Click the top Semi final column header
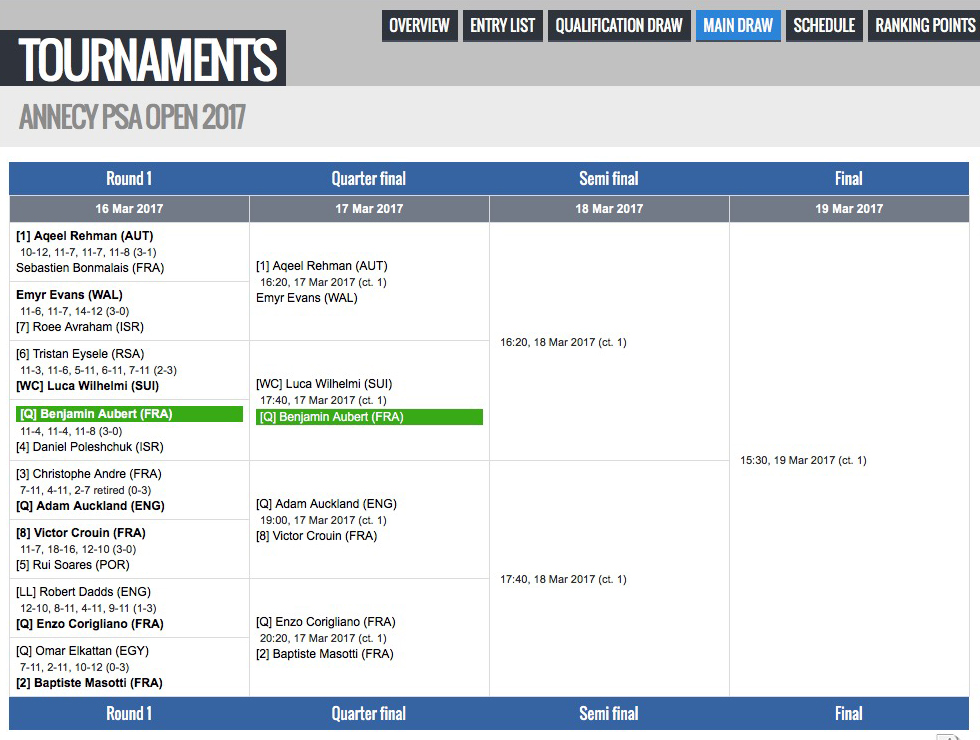The image size is (980, 740). point(608,179)
